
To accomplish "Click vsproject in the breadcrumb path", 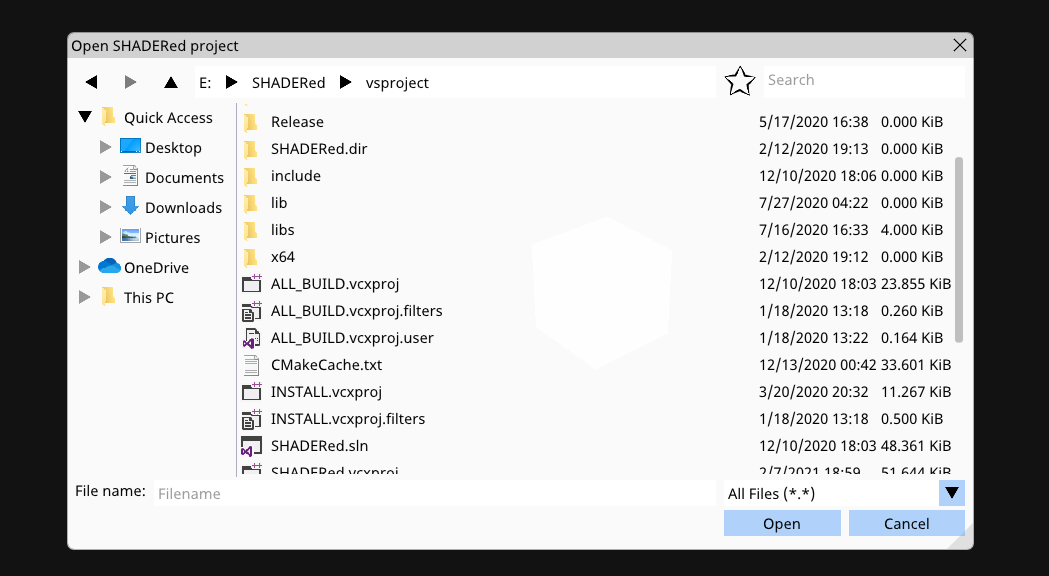I will click(x=397, y=83).
